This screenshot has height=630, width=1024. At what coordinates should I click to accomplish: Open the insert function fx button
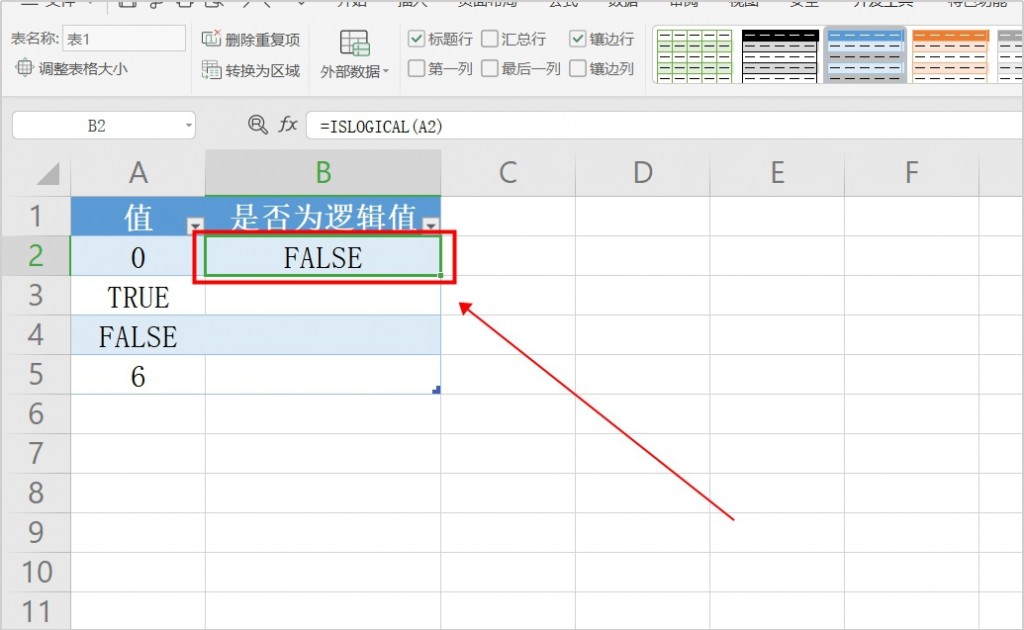point(287,124)
